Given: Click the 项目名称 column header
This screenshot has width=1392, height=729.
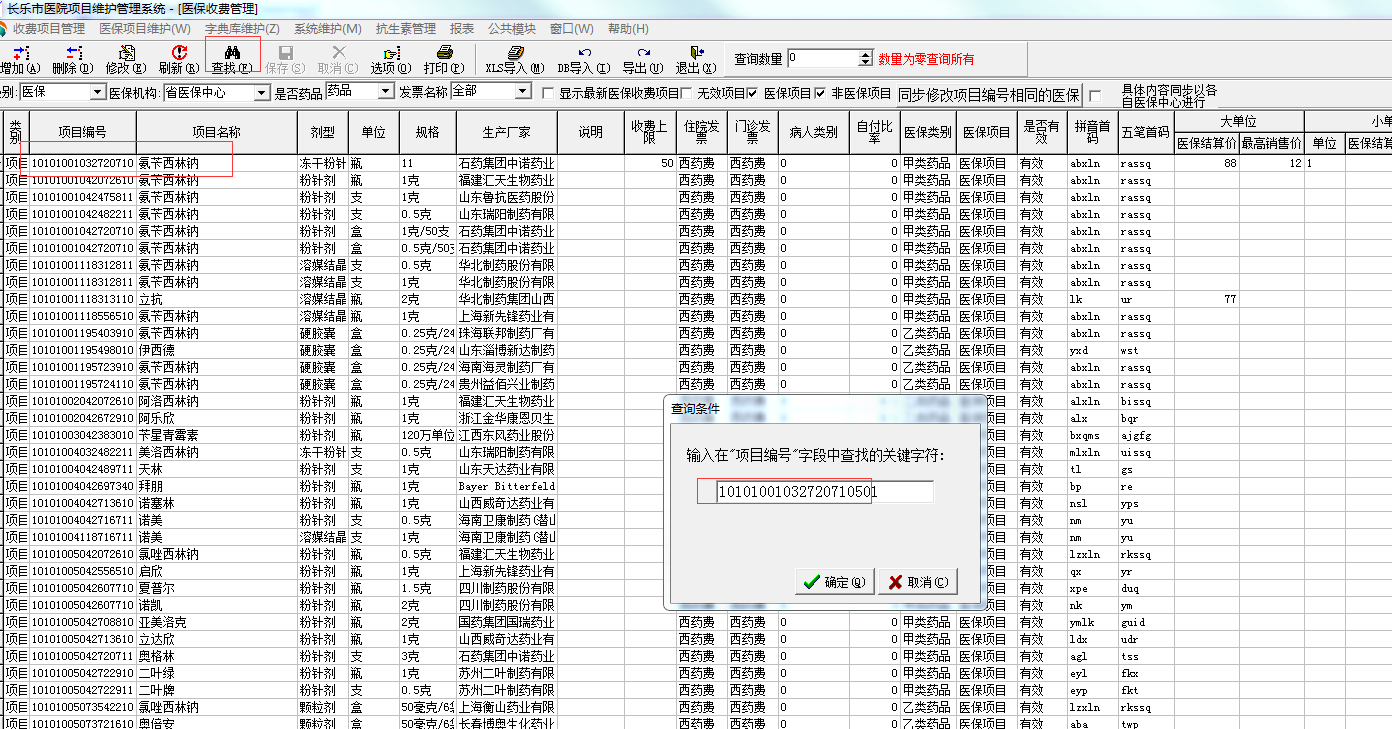Looking at the screenshot, I should coord(217,132).
